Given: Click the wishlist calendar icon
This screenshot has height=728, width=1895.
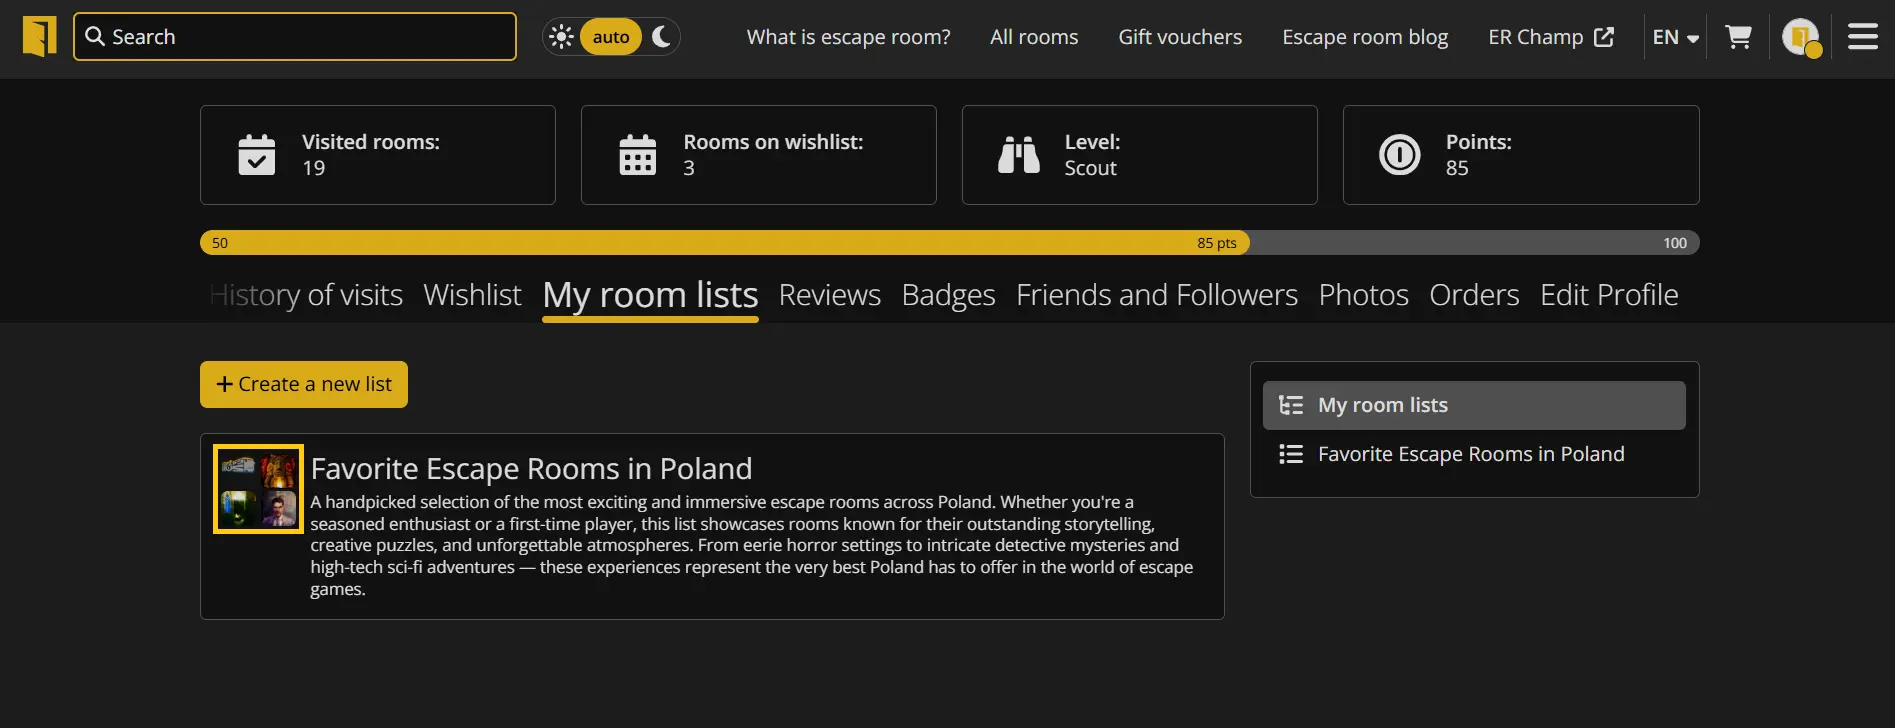Looking at the screenshot, I should [638, 155].
